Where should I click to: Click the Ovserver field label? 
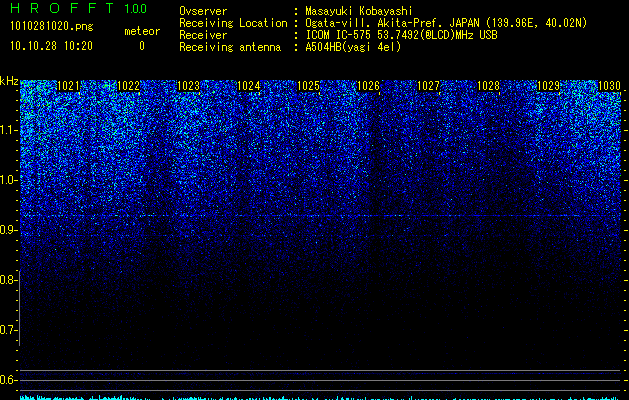(203, 11)
